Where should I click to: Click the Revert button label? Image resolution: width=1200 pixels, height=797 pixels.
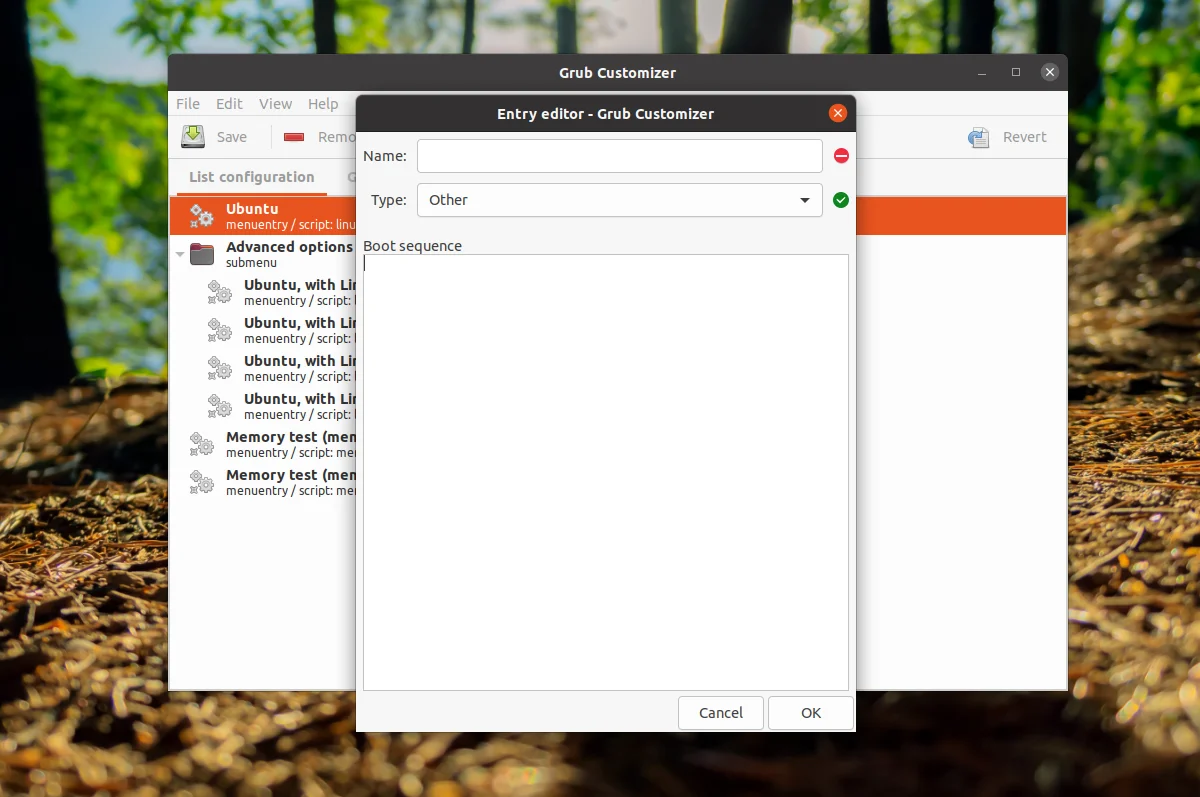tap(1025, 137)
